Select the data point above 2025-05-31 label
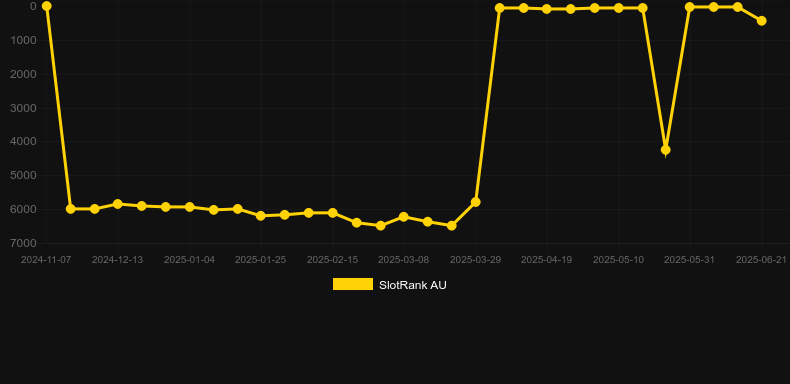790x384 pixels. tap(690, 7)
